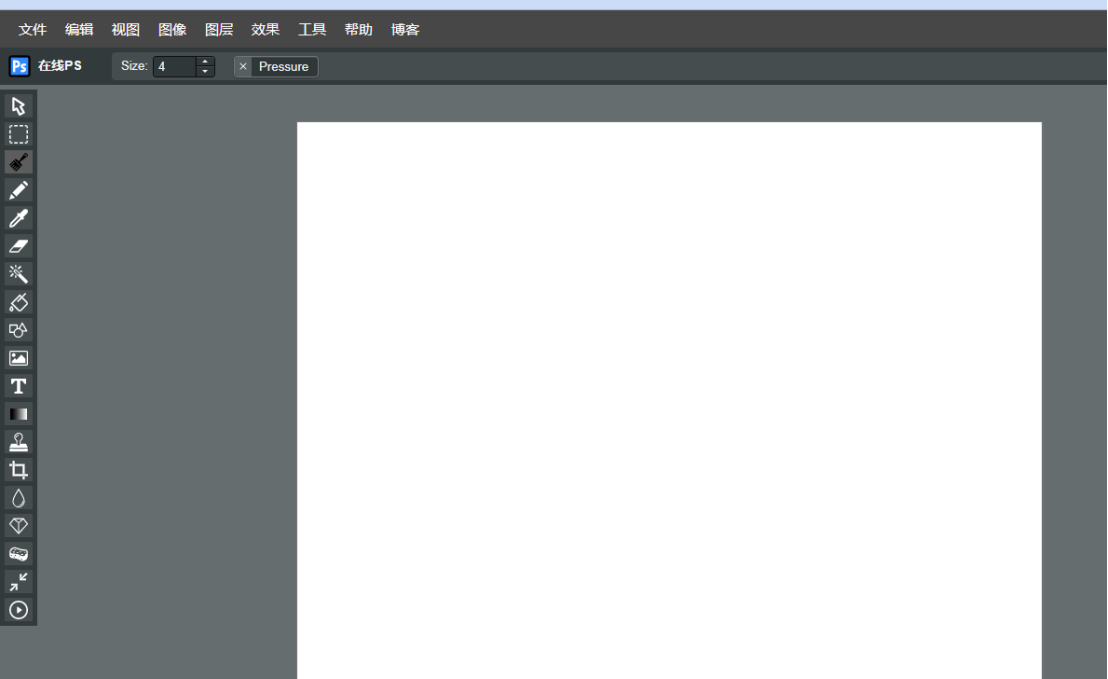Click inside the Size input field
This screenshot has width=1108, height=679.
(175, 66)
